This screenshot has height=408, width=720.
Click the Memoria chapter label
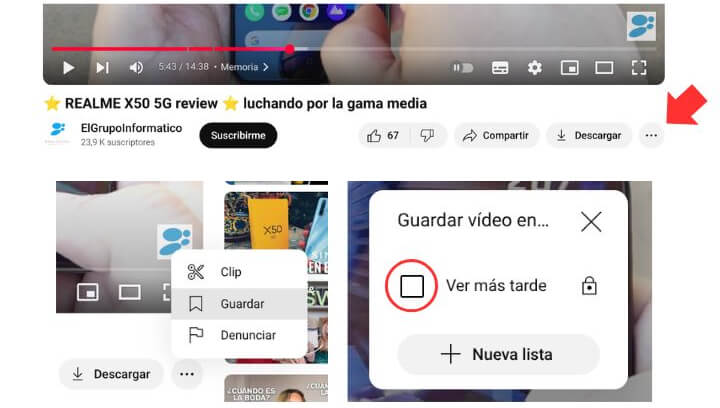(239, 67)
